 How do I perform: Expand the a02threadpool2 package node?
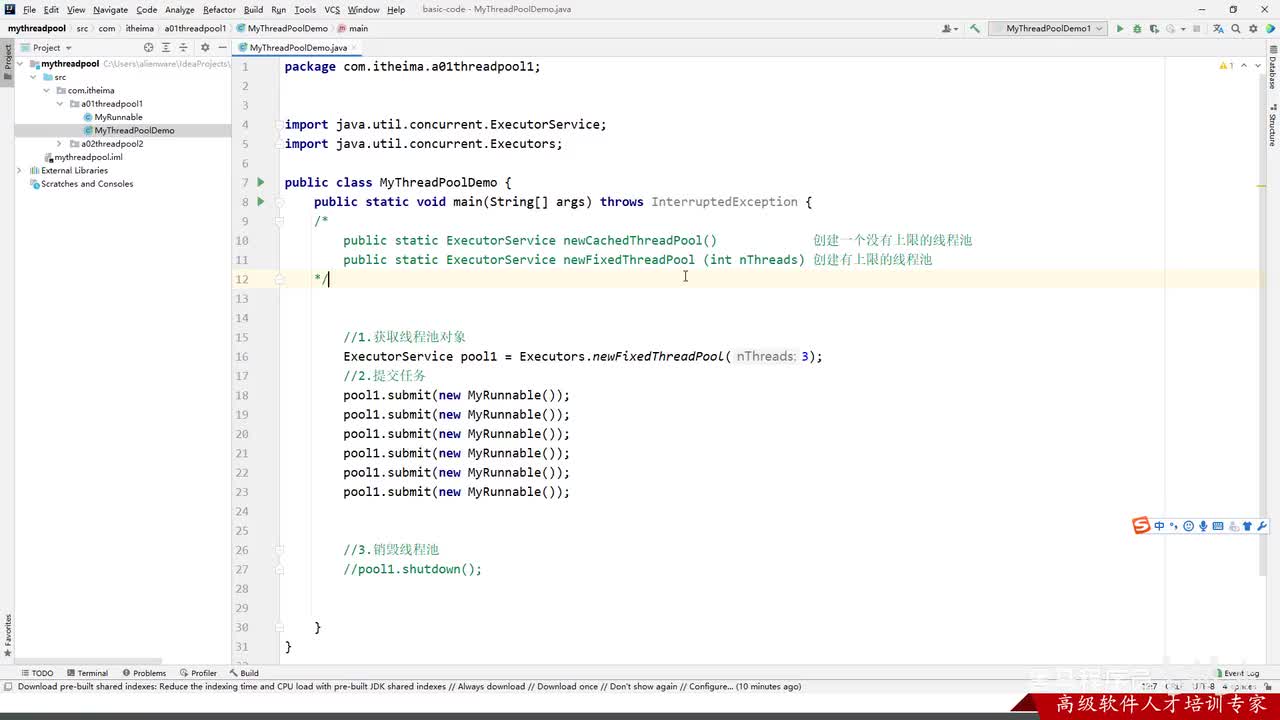click(59, 144)
